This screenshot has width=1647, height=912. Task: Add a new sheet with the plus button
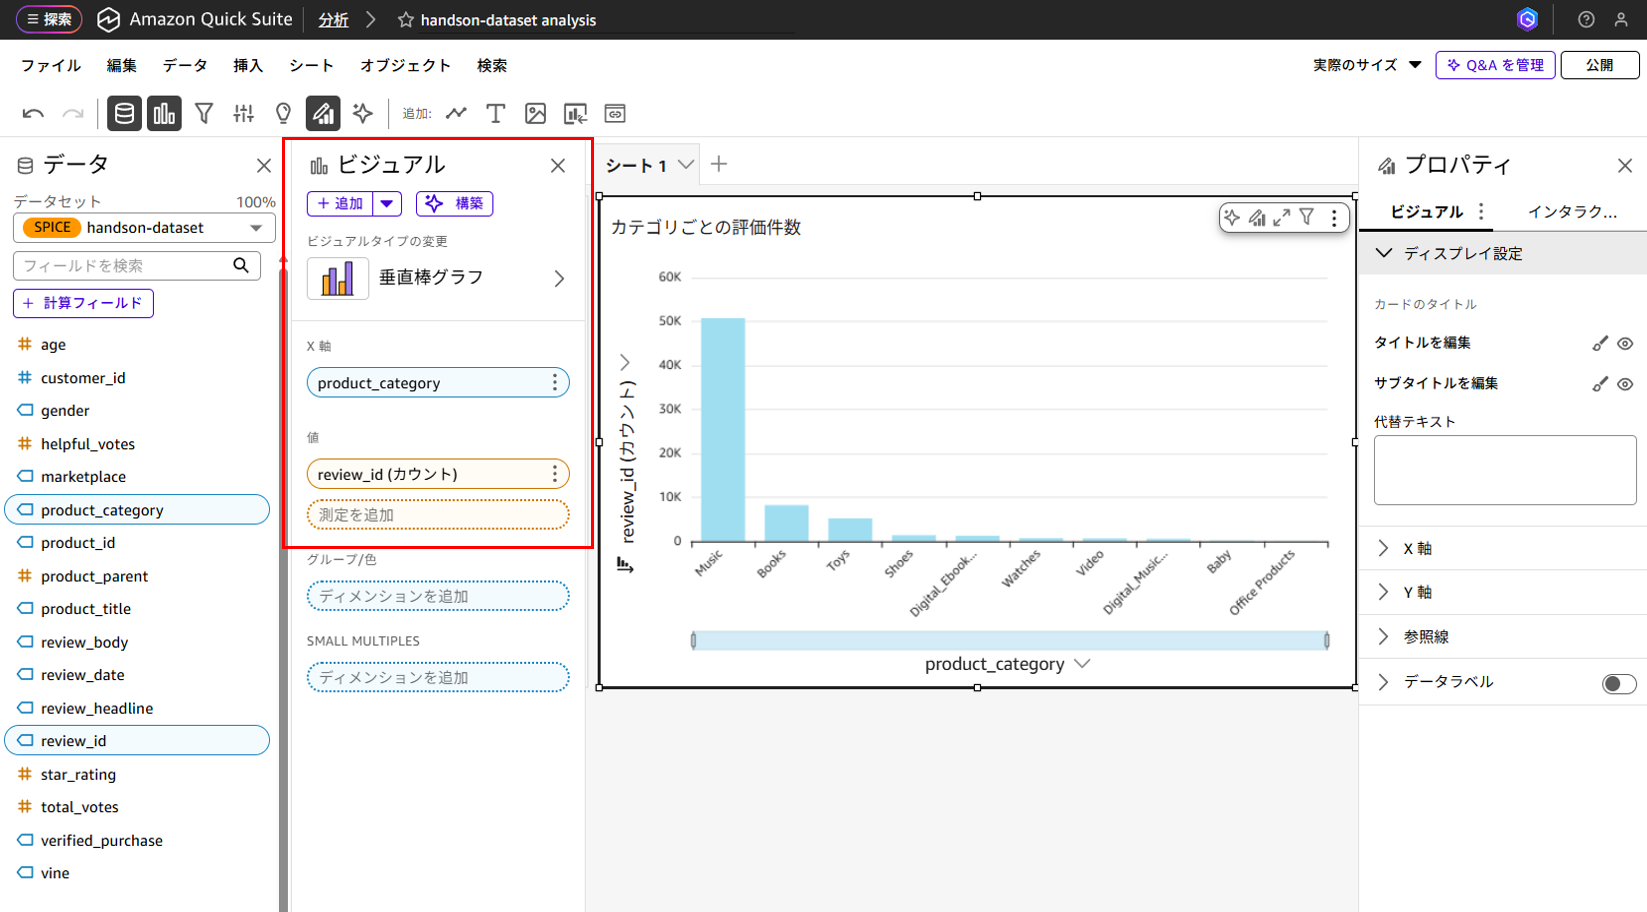[x=719, y=164]
